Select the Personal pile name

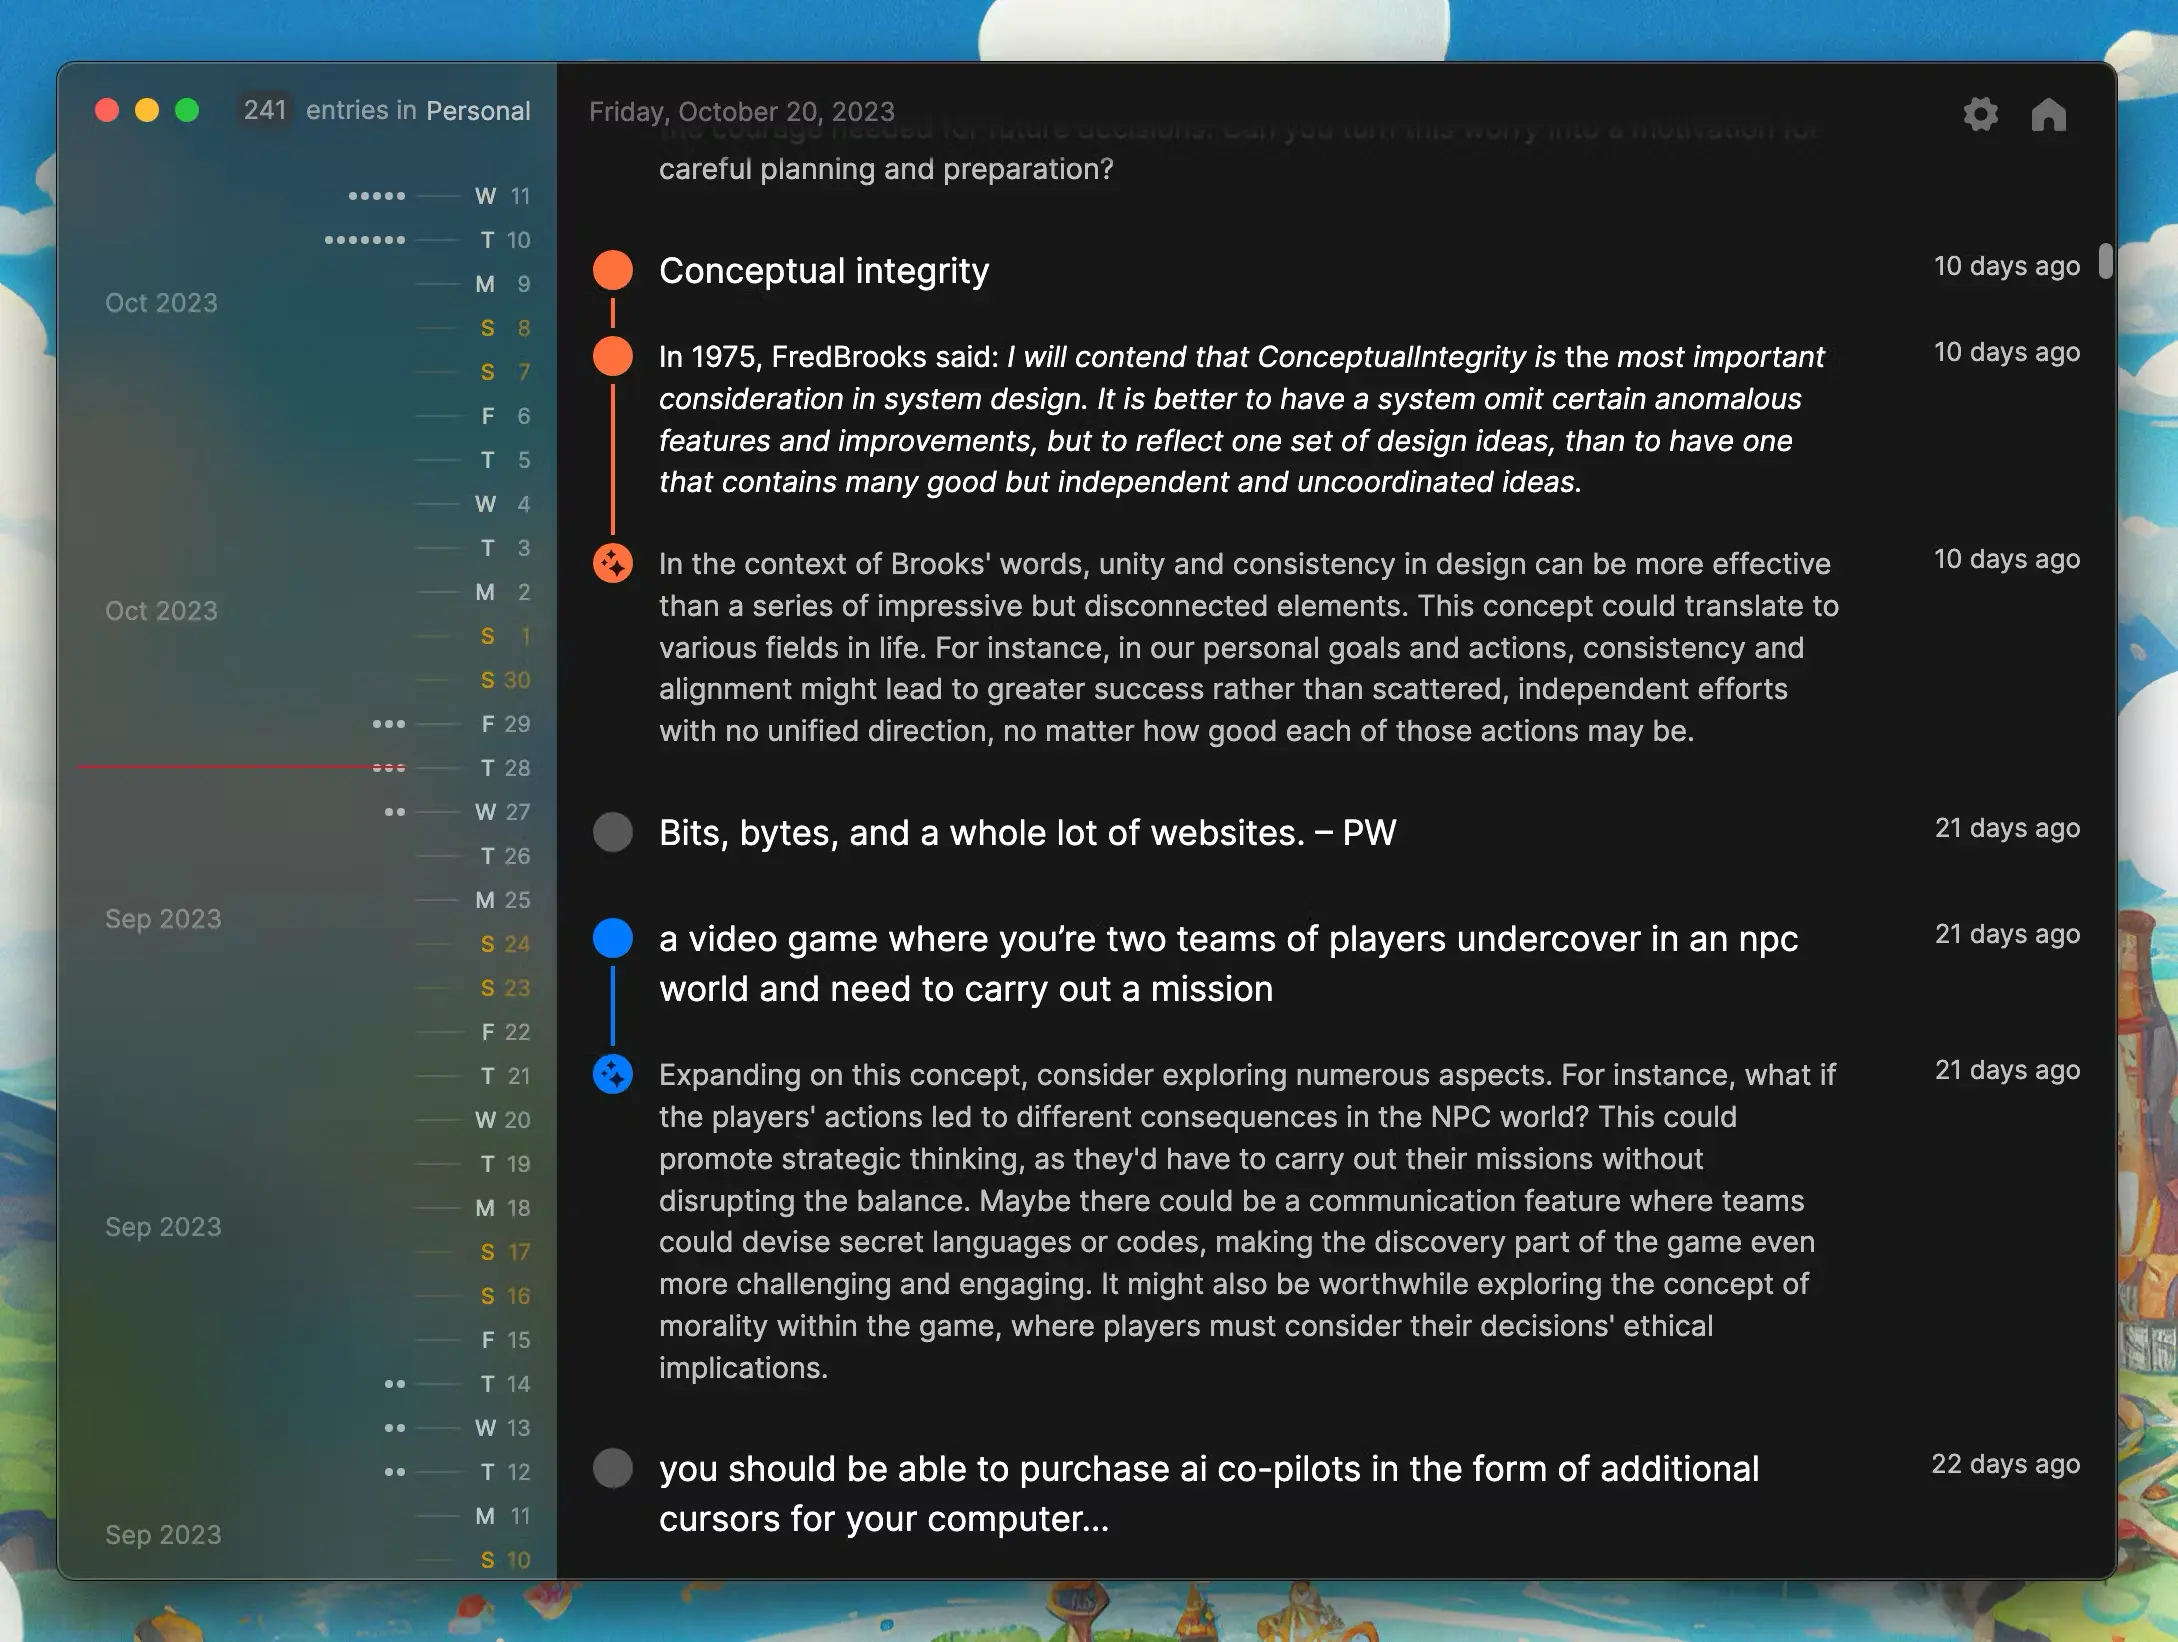click(478, 111)
